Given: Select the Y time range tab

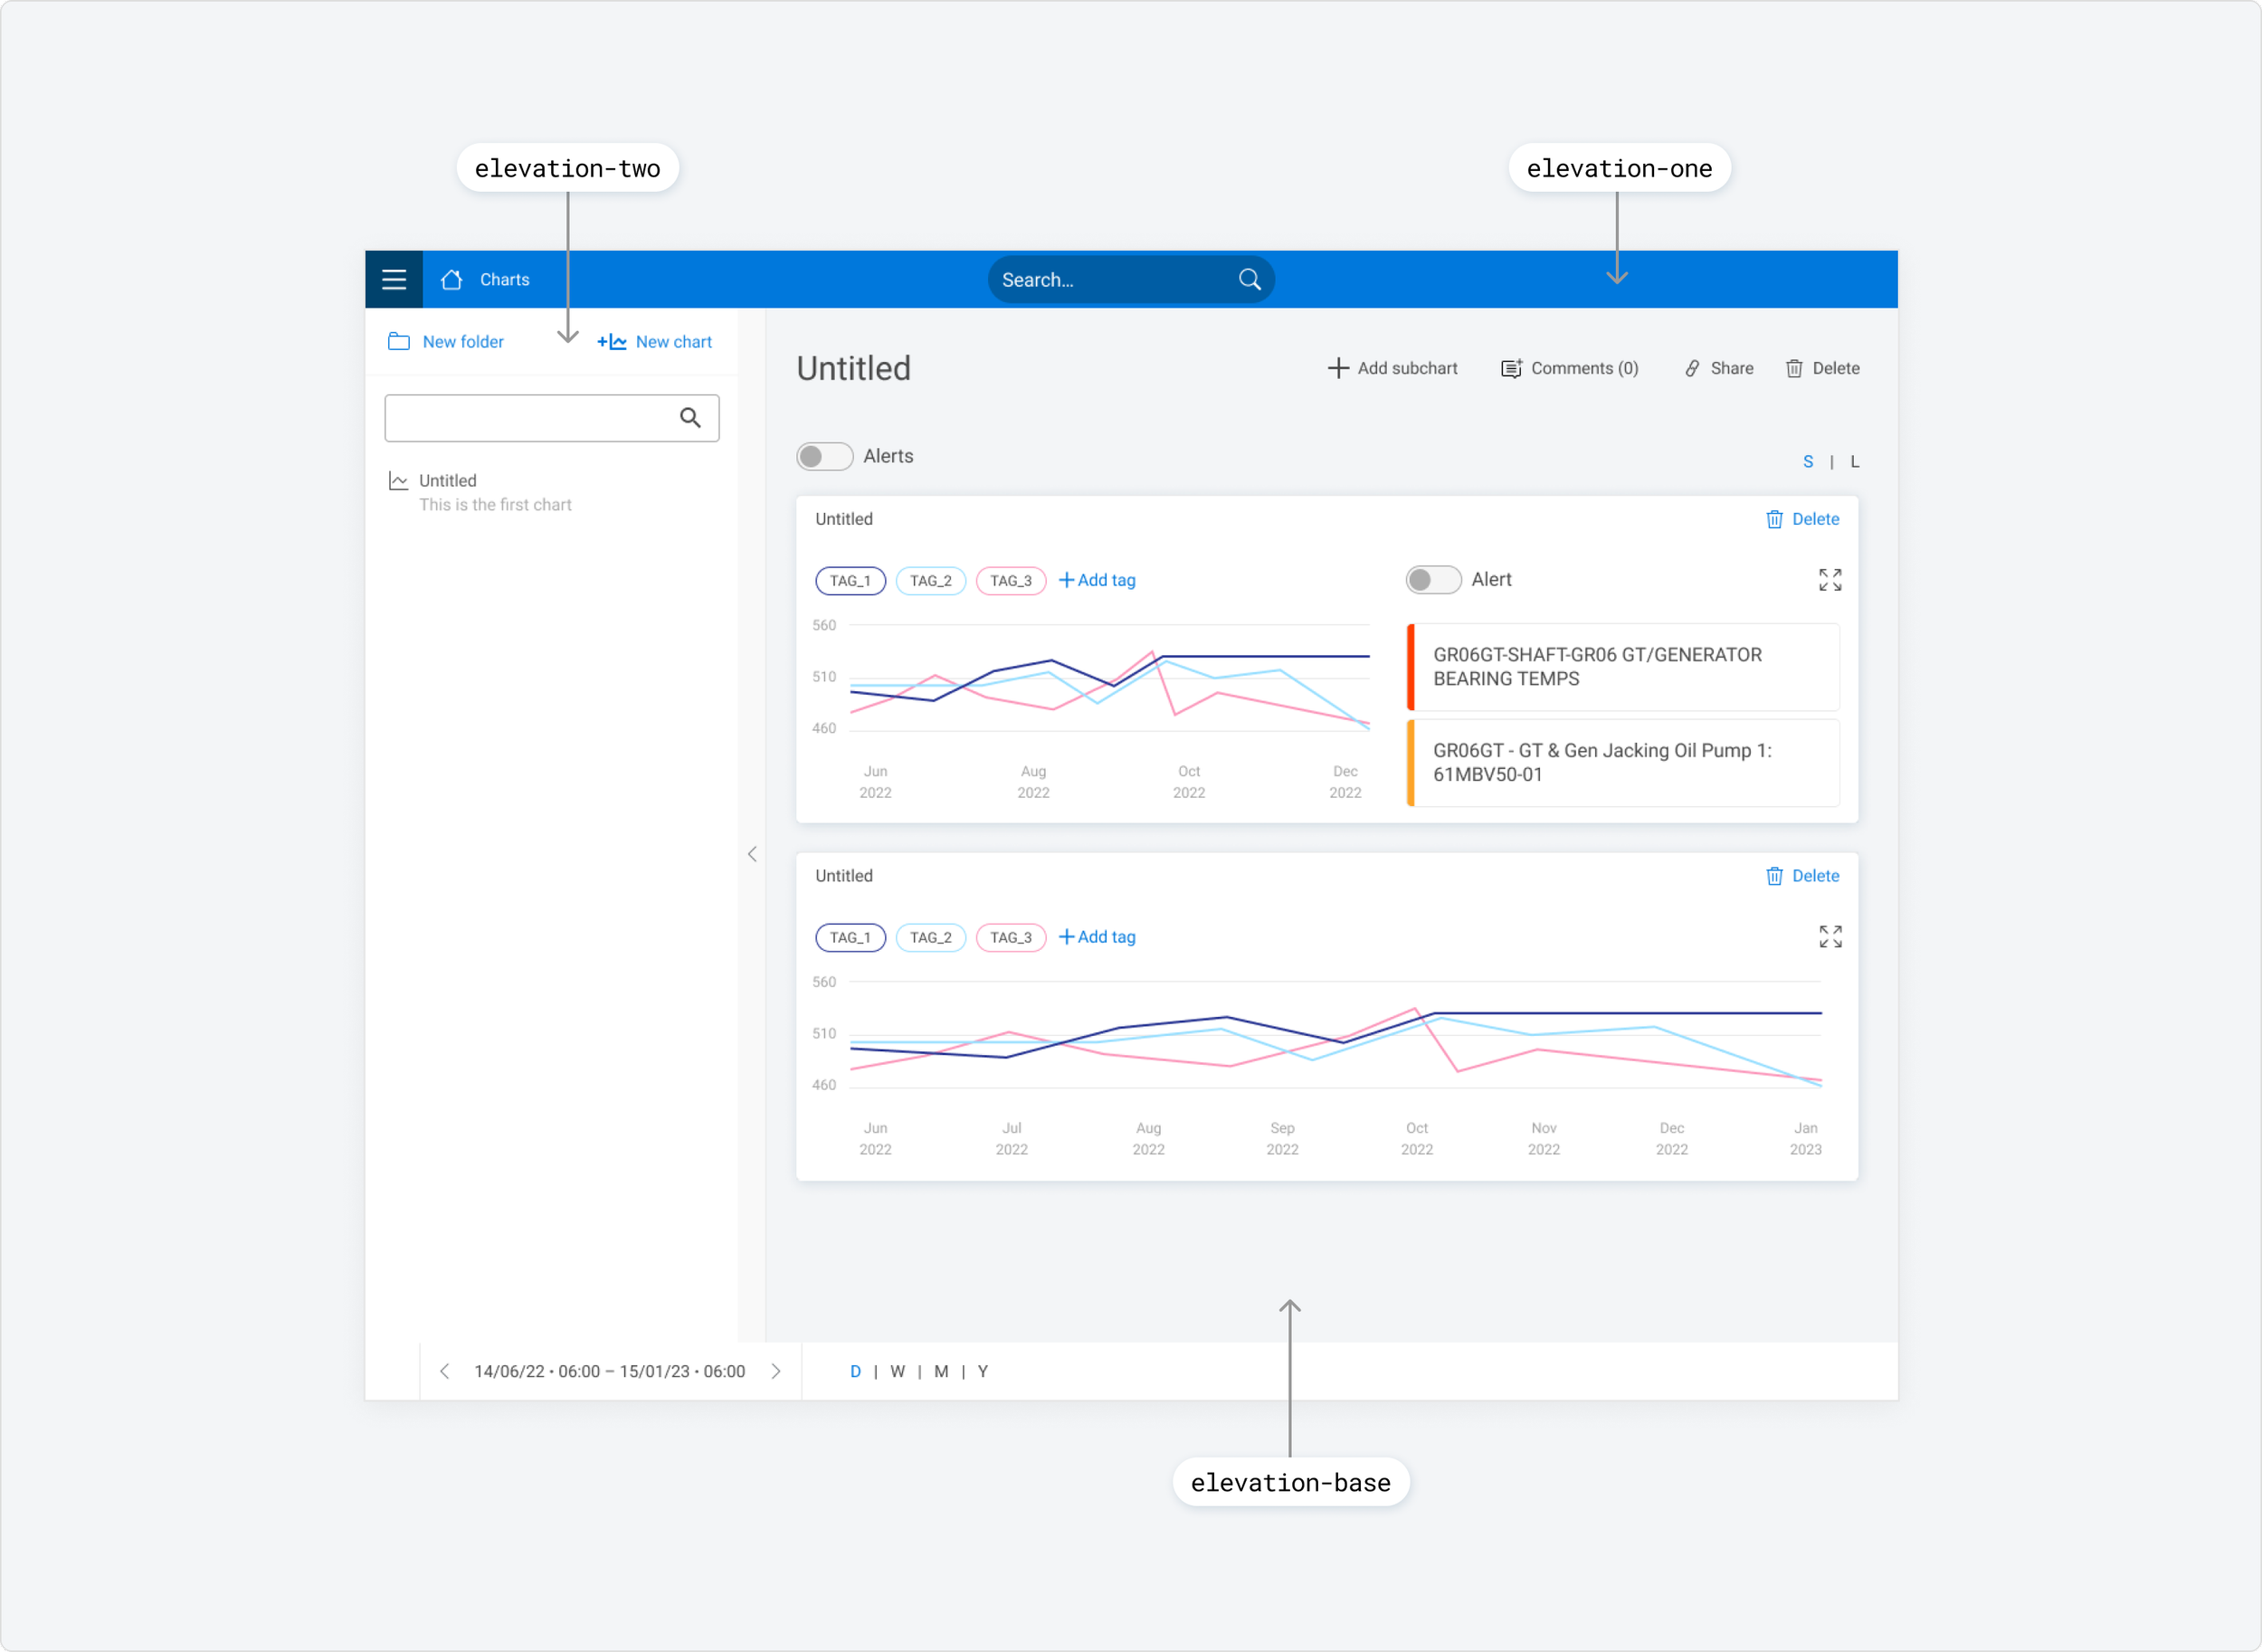Looking at the screenshot, I should click(982, 1372).
